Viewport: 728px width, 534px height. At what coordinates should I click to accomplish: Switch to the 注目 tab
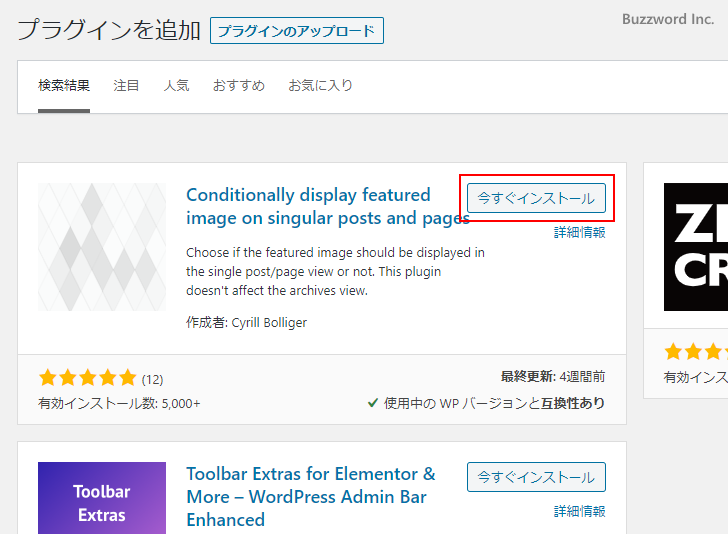(127, 86)
